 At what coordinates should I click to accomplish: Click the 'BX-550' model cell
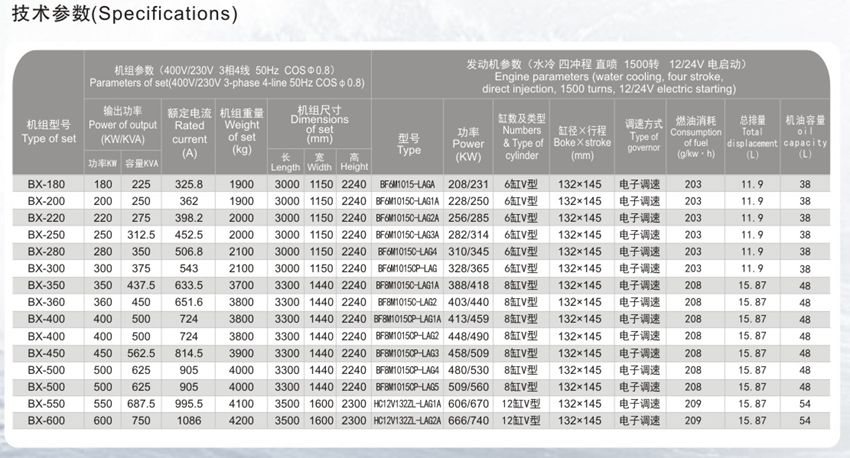(x=46, y=404)
